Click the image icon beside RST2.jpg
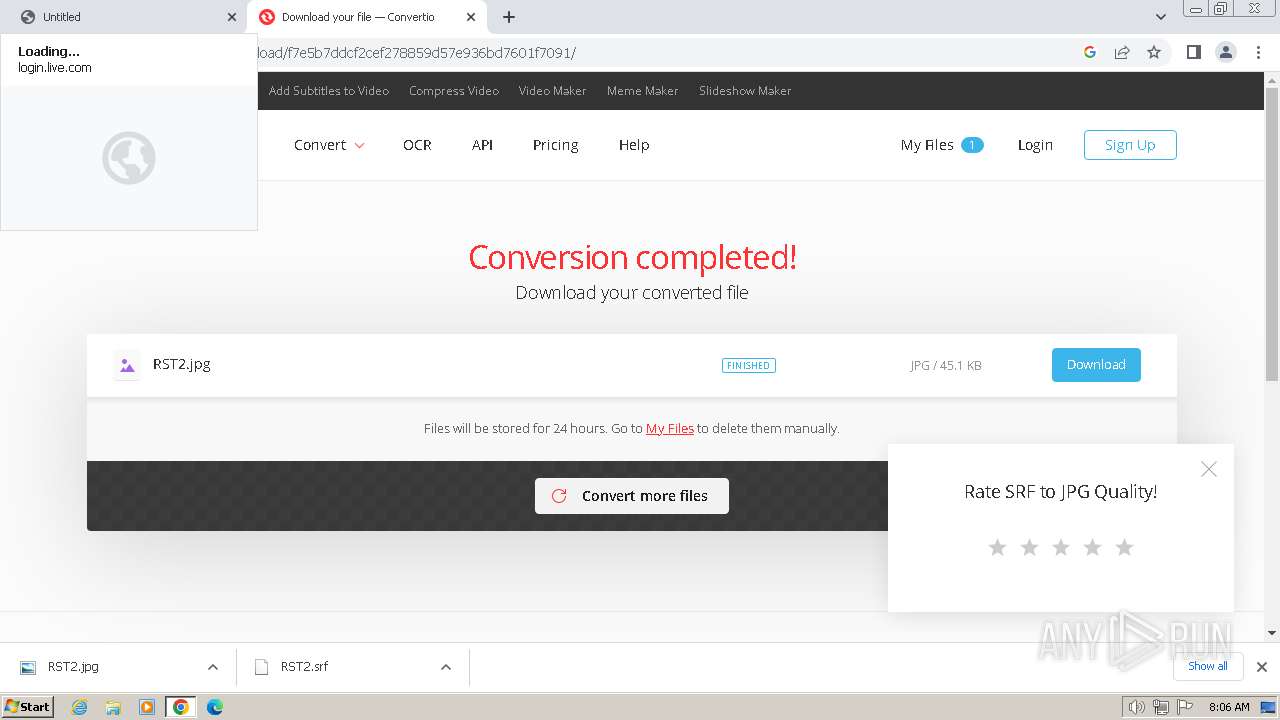 click(x=127, y=365)
